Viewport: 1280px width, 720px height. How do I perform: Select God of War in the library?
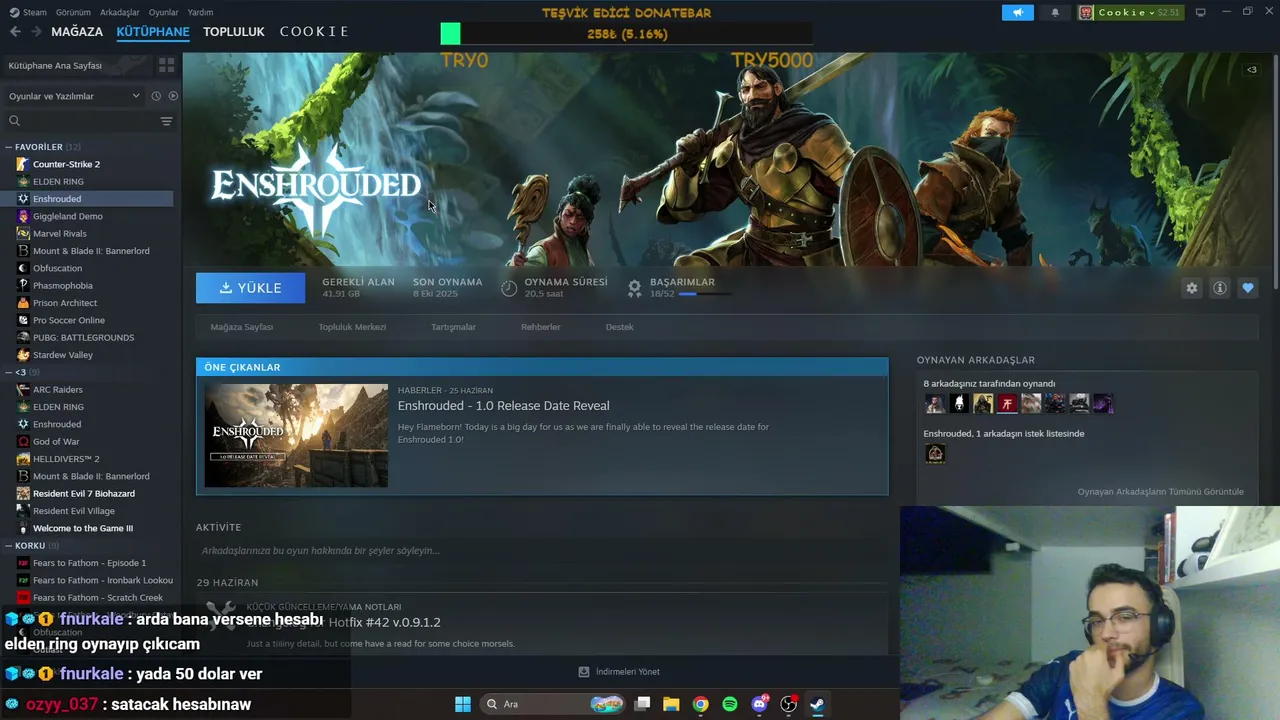pos(56,442)
